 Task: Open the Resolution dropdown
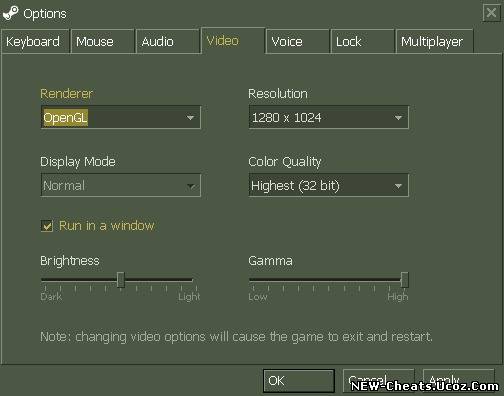coord(328,117)
